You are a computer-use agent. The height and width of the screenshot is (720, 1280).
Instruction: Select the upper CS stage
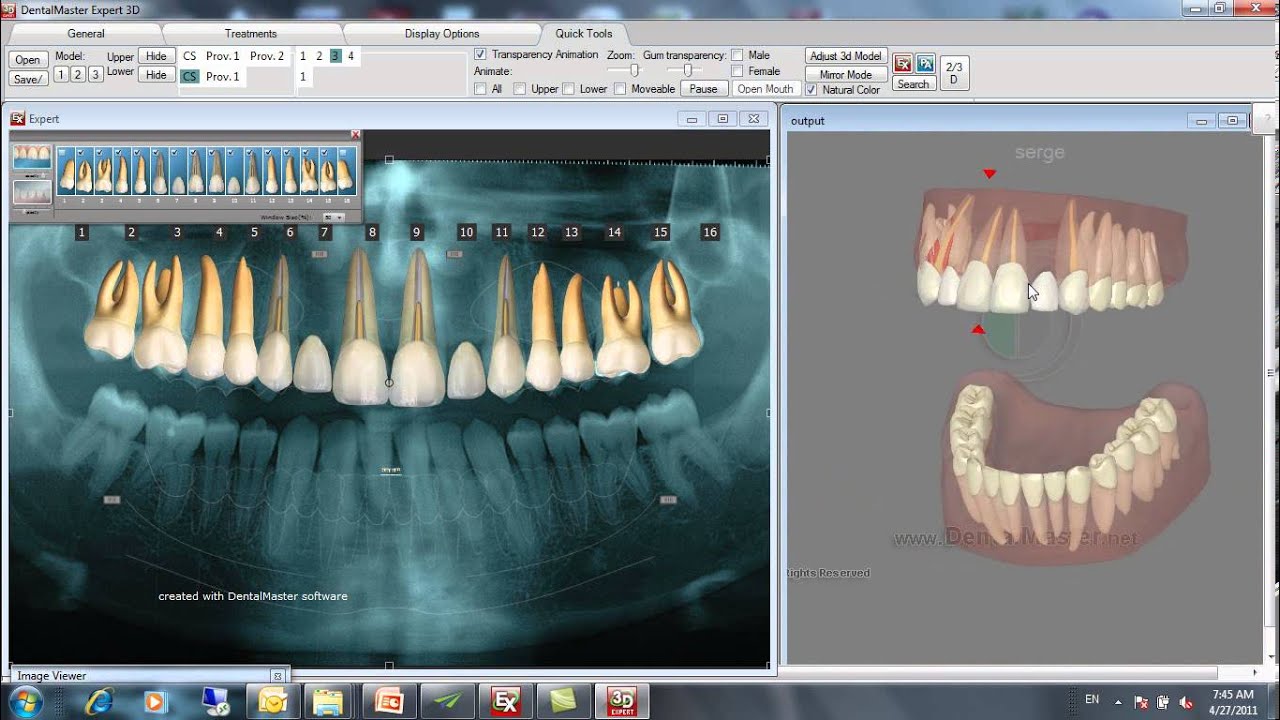tap(190, 56)
